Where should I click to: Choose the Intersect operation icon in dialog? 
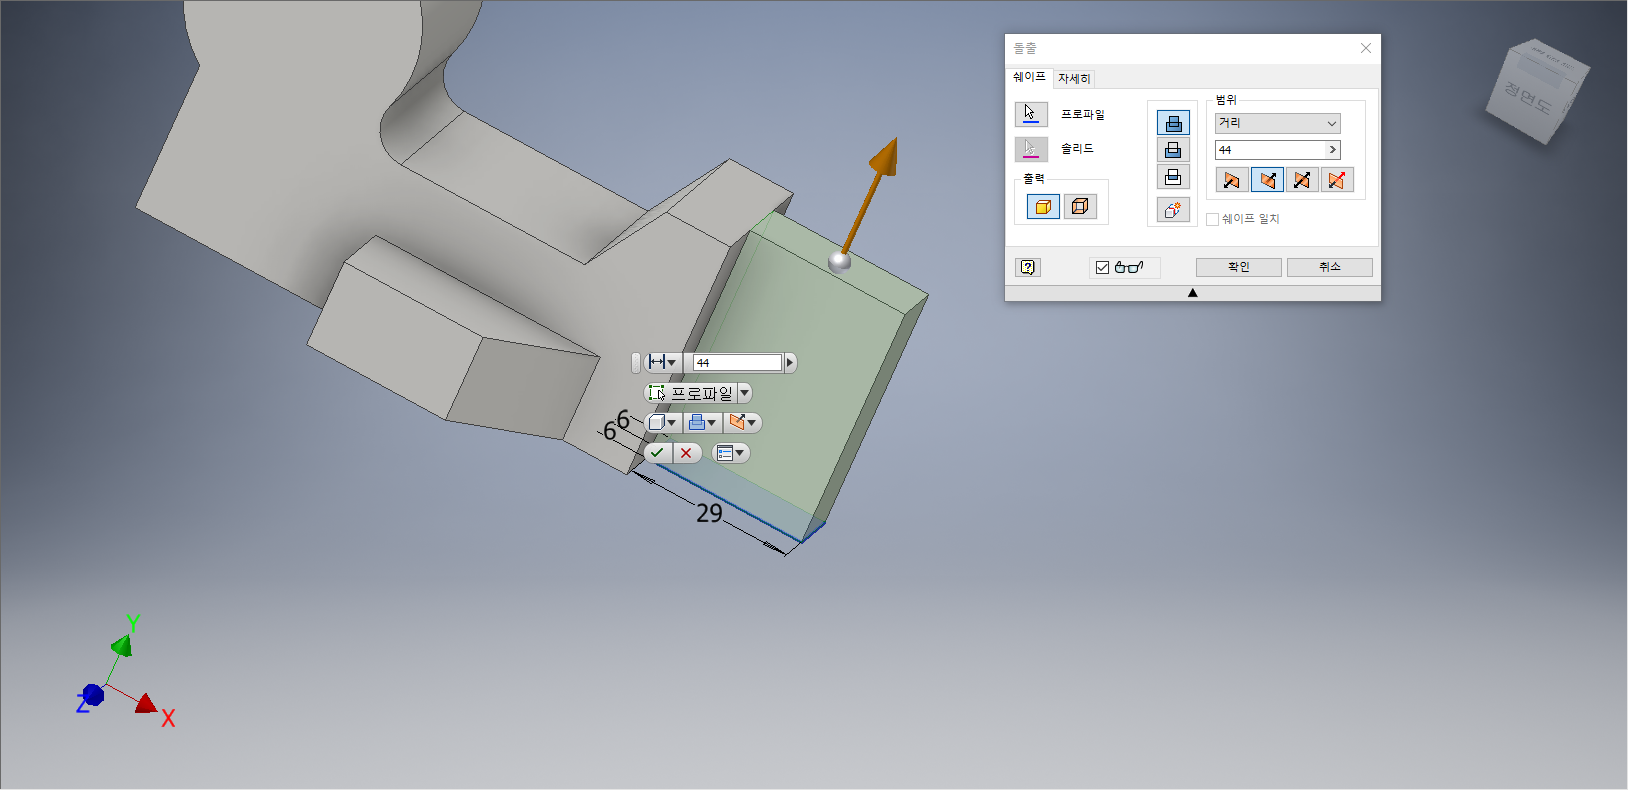tap(1173, 177)
